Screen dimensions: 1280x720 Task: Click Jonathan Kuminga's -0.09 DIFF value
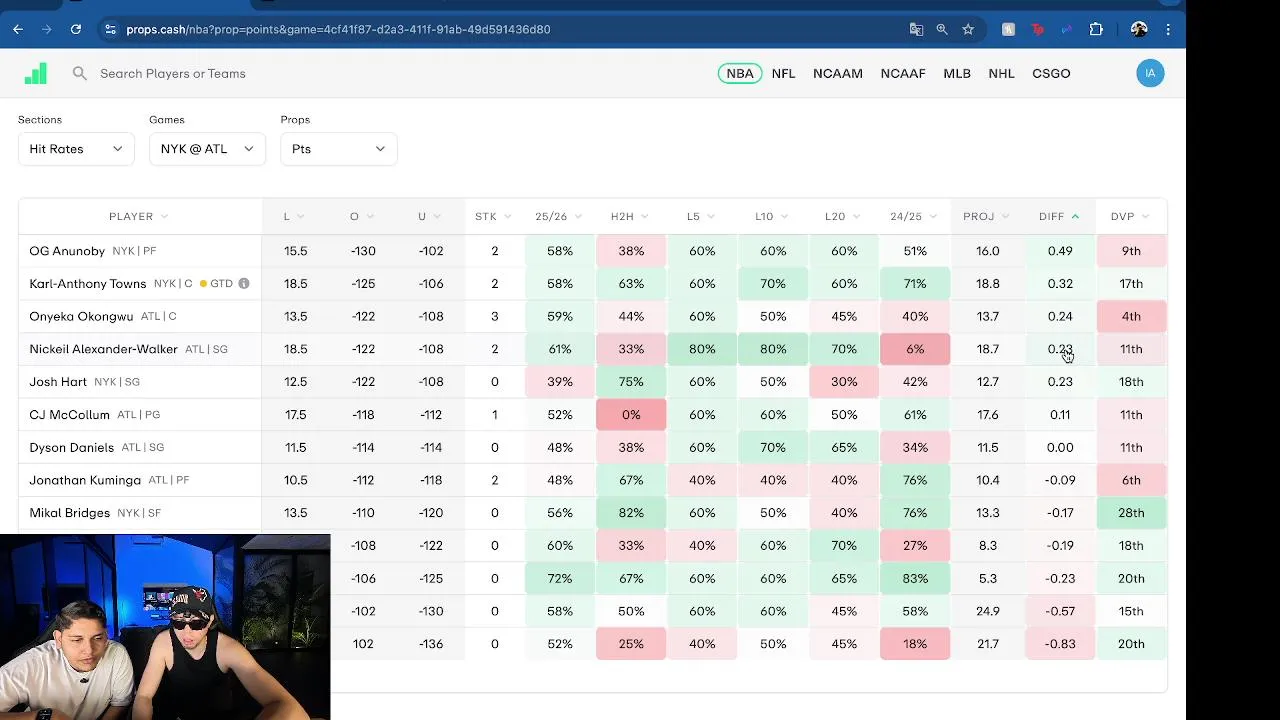pyautogui.click(x=1060, y=480)
